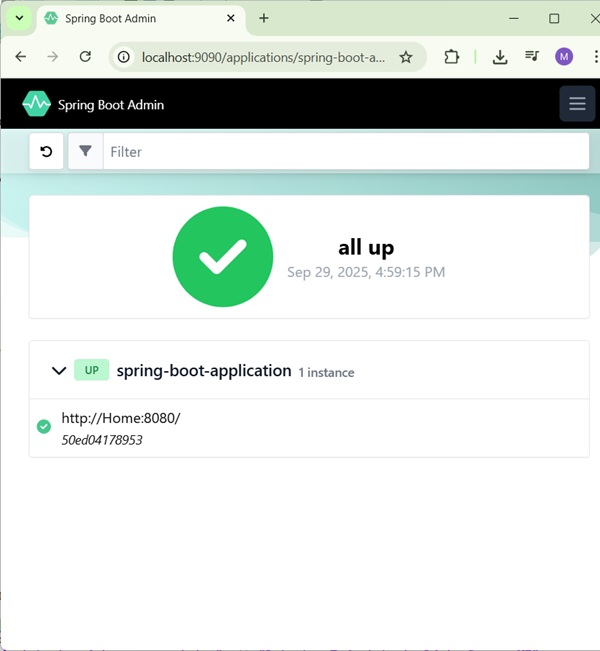600x651 pixels.
Task: Open a new browser tab
Action: (264, 18)
